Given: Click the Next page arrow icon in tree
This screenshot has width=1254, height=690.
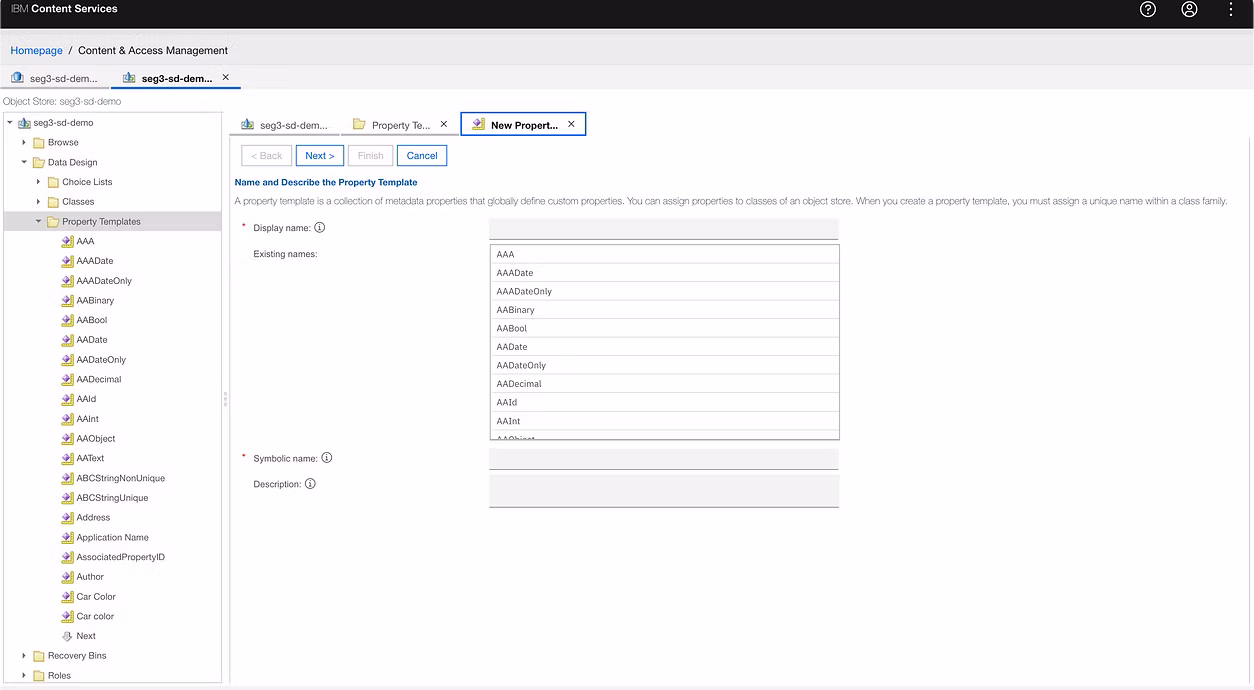Looking at the screenshot, I should (67, 636).
